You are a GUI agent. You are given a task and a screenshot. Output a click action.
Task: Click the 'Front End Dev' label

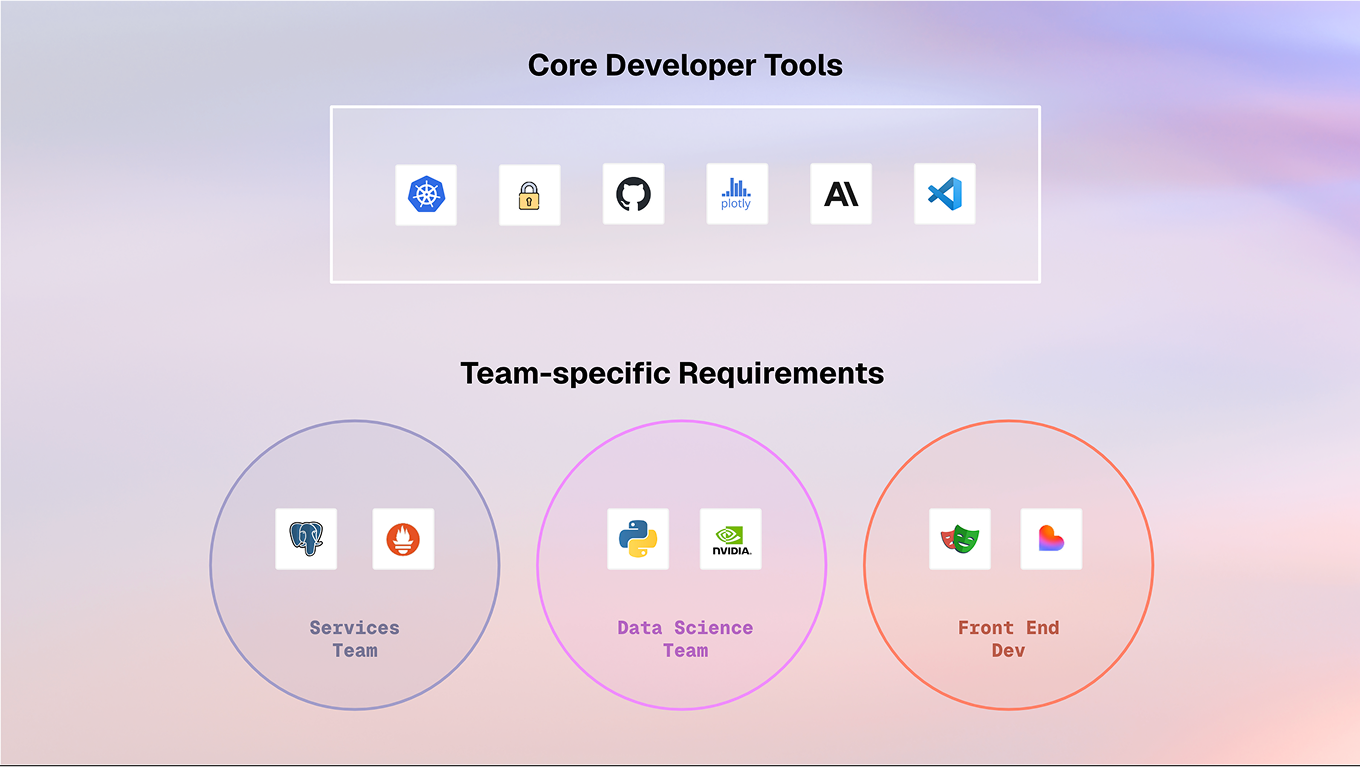pyautogui.click(x=1008, y=639)
